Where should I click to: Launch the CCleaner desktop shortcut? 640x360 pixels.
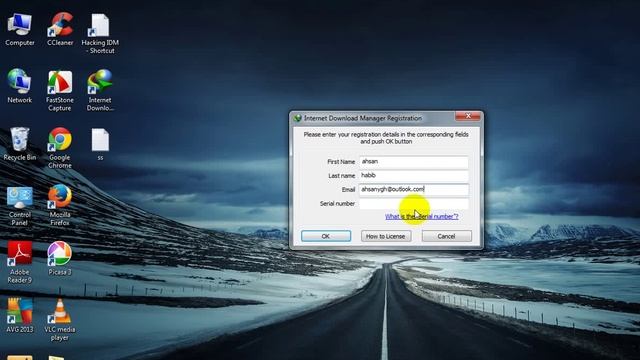(60, 29)
